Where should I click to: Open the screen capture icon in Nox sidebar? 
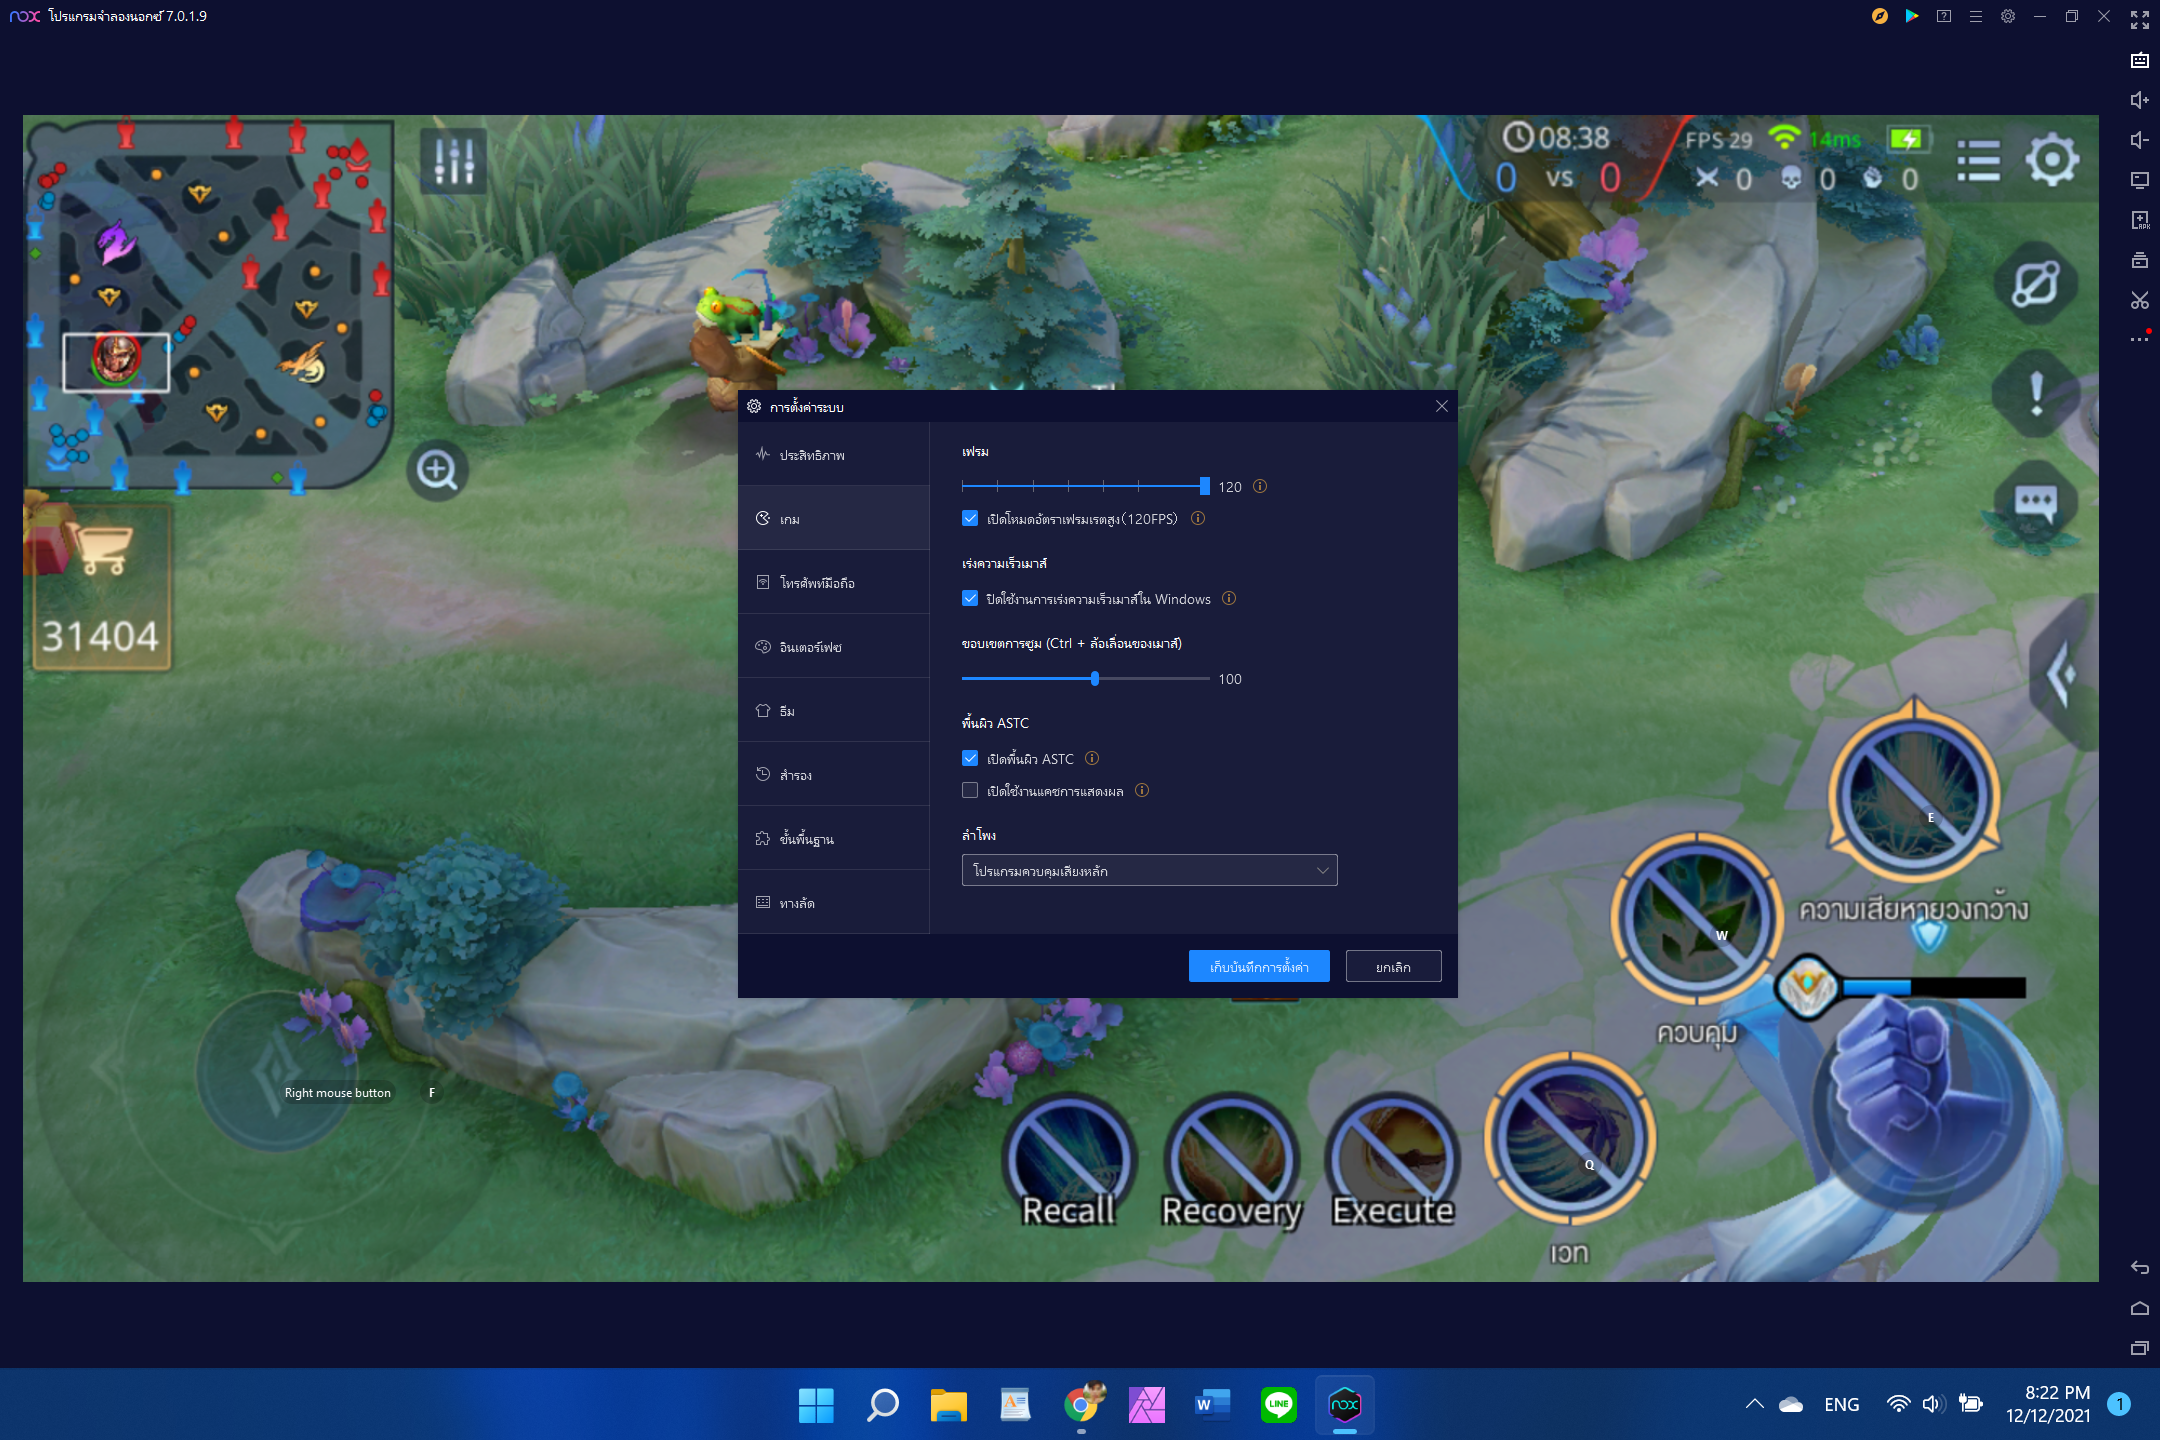2139,180
